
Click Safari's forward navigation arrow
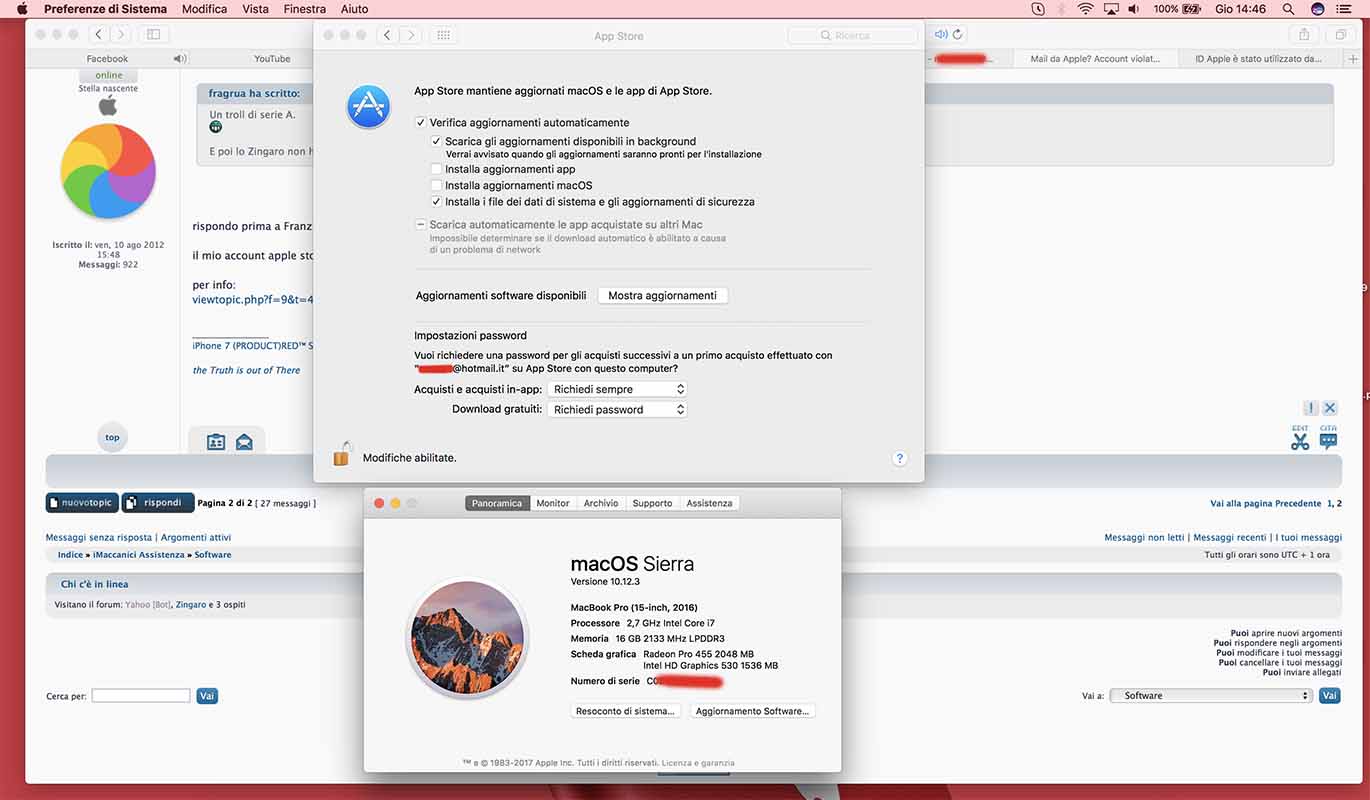click(x=120, y=34)
